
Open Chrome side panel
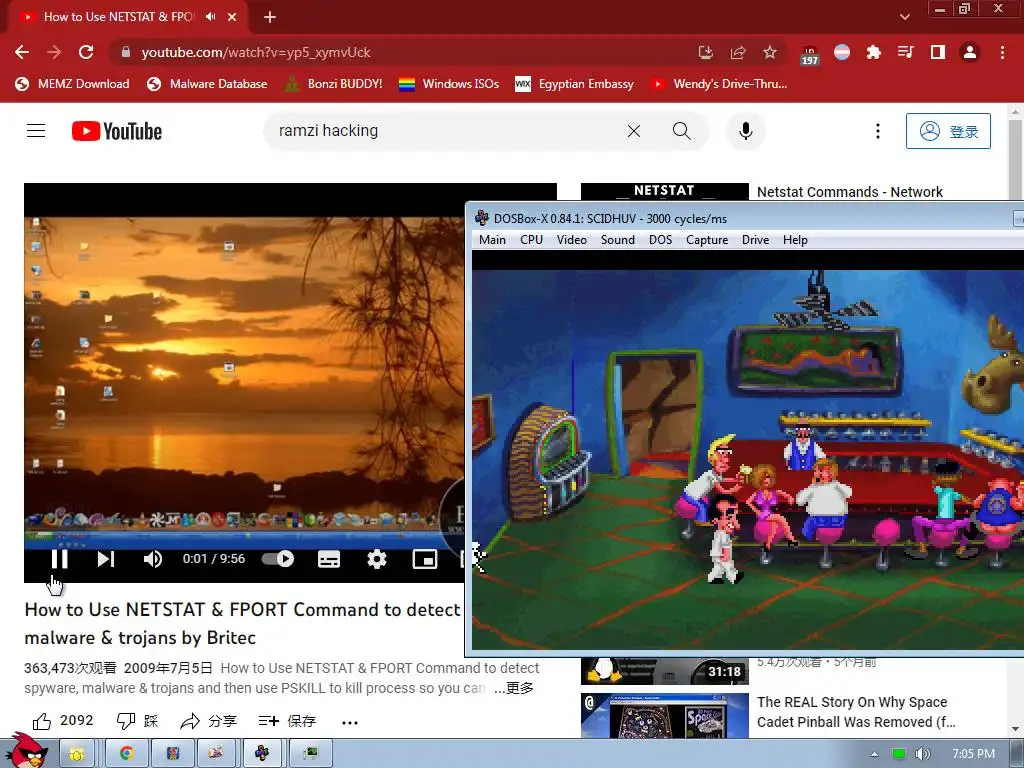coord(938,52)
